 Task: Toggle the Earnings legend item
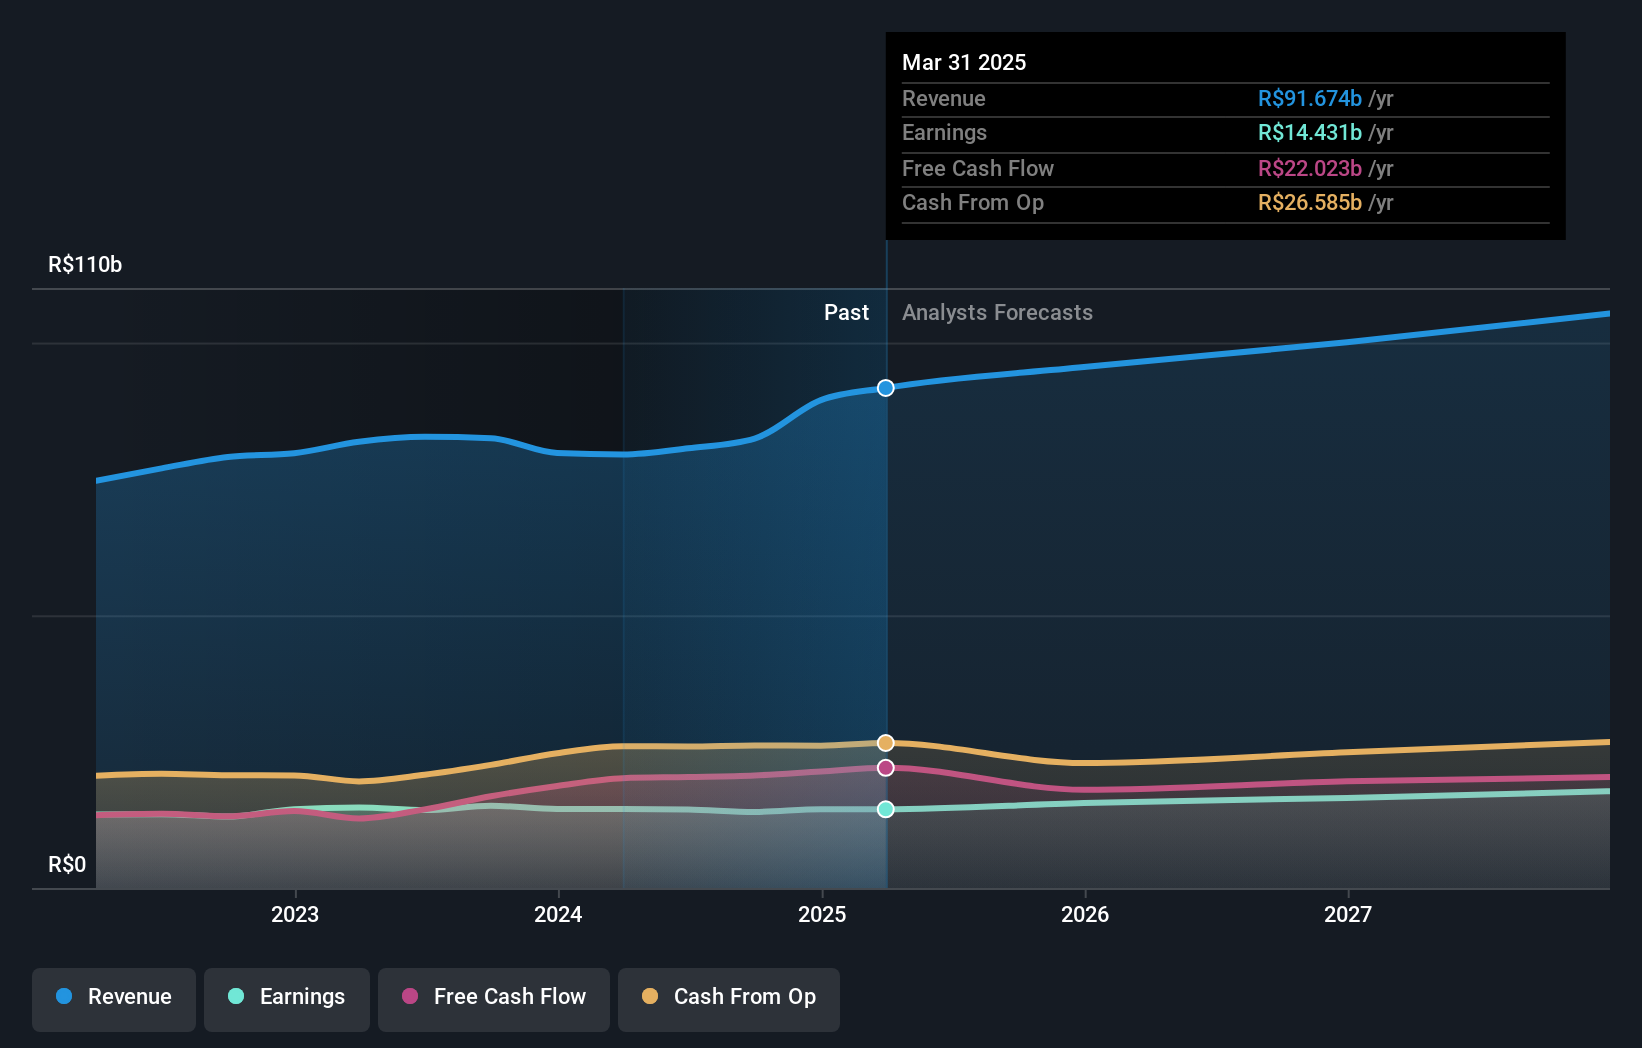click(287, 998)
